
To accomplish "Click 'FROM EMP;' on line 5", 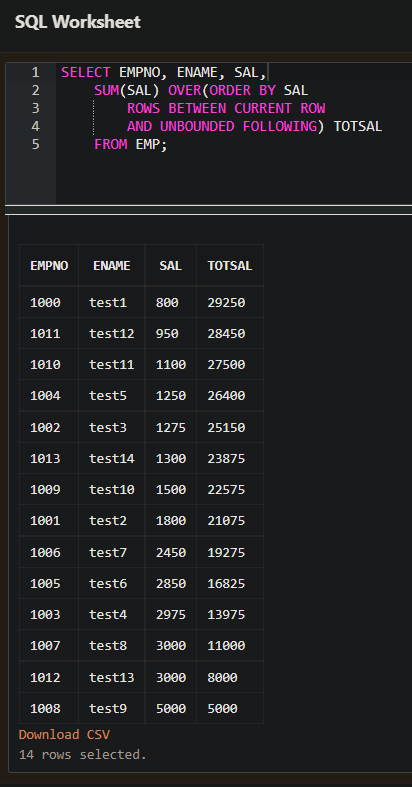I will pos(131,145).
